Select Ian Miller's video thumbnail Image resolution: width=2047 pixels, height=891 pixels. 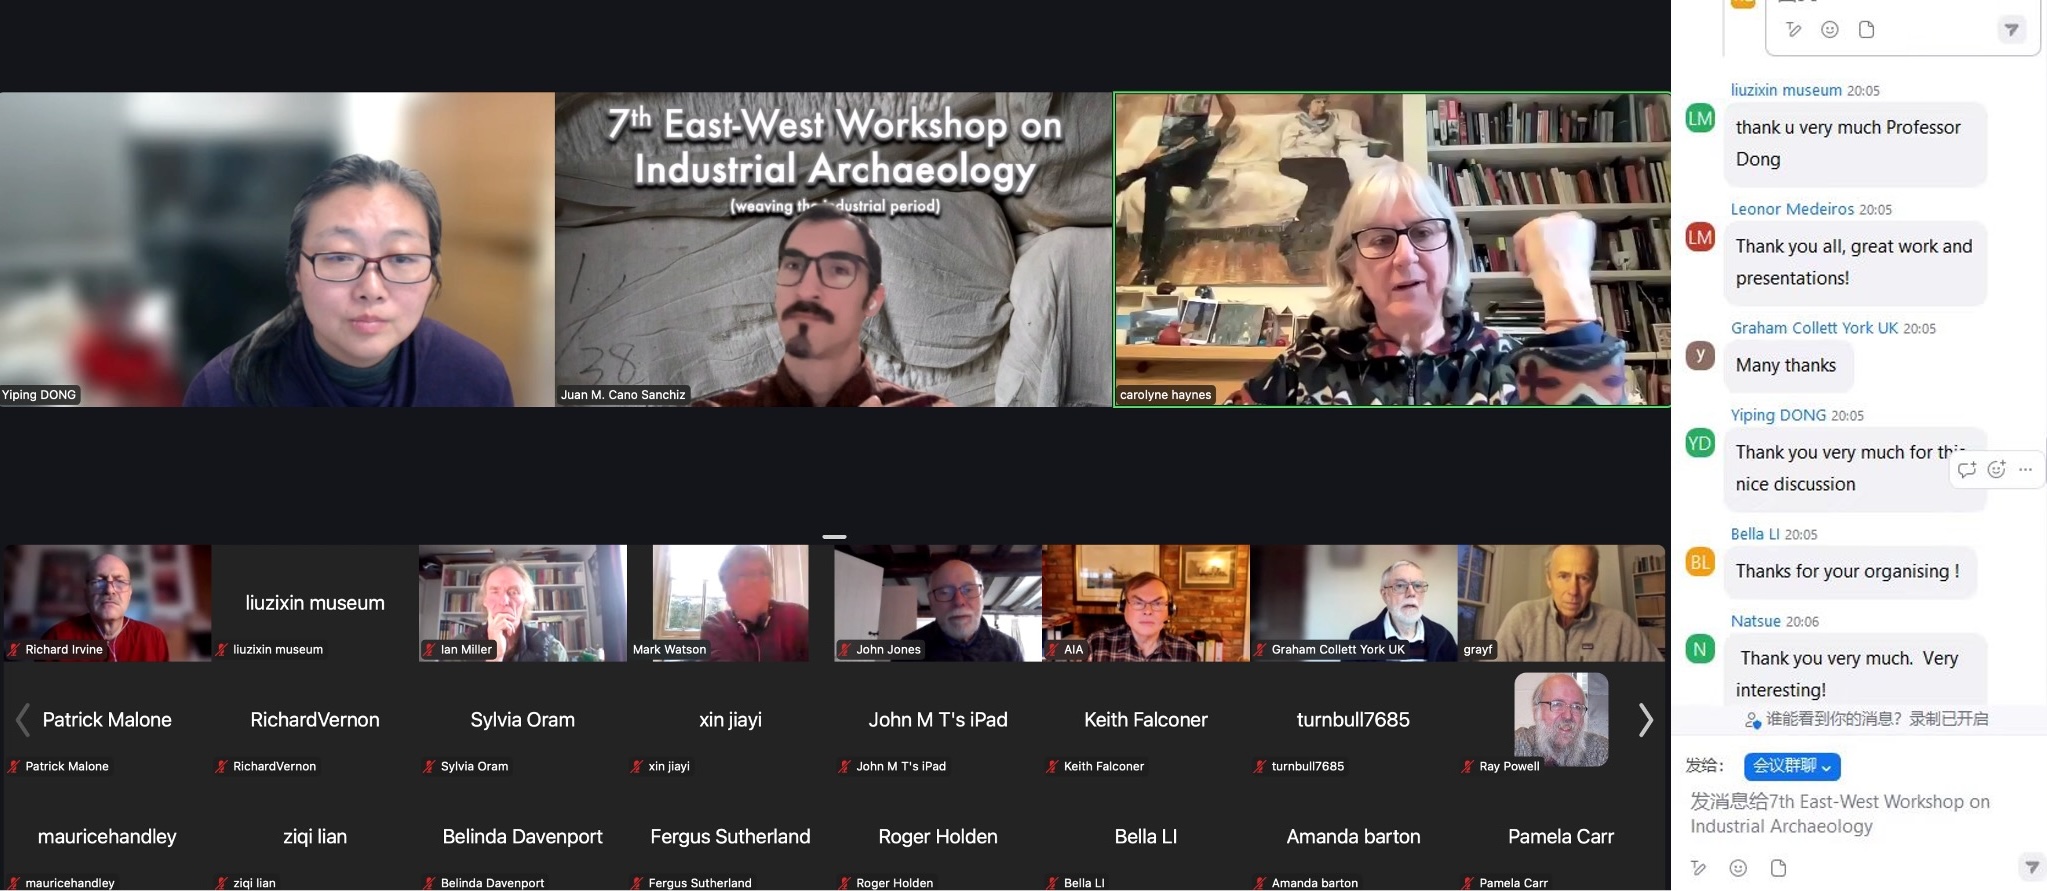coord(523,603)
